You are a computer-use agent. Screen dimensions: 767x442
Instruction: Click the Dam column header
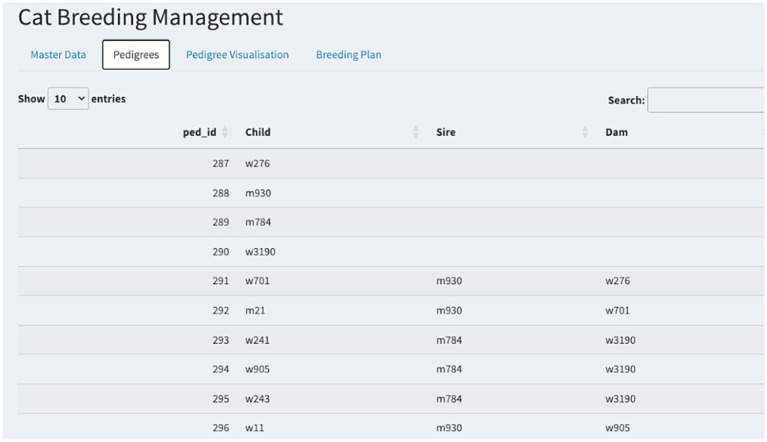[x=616, y=132]
